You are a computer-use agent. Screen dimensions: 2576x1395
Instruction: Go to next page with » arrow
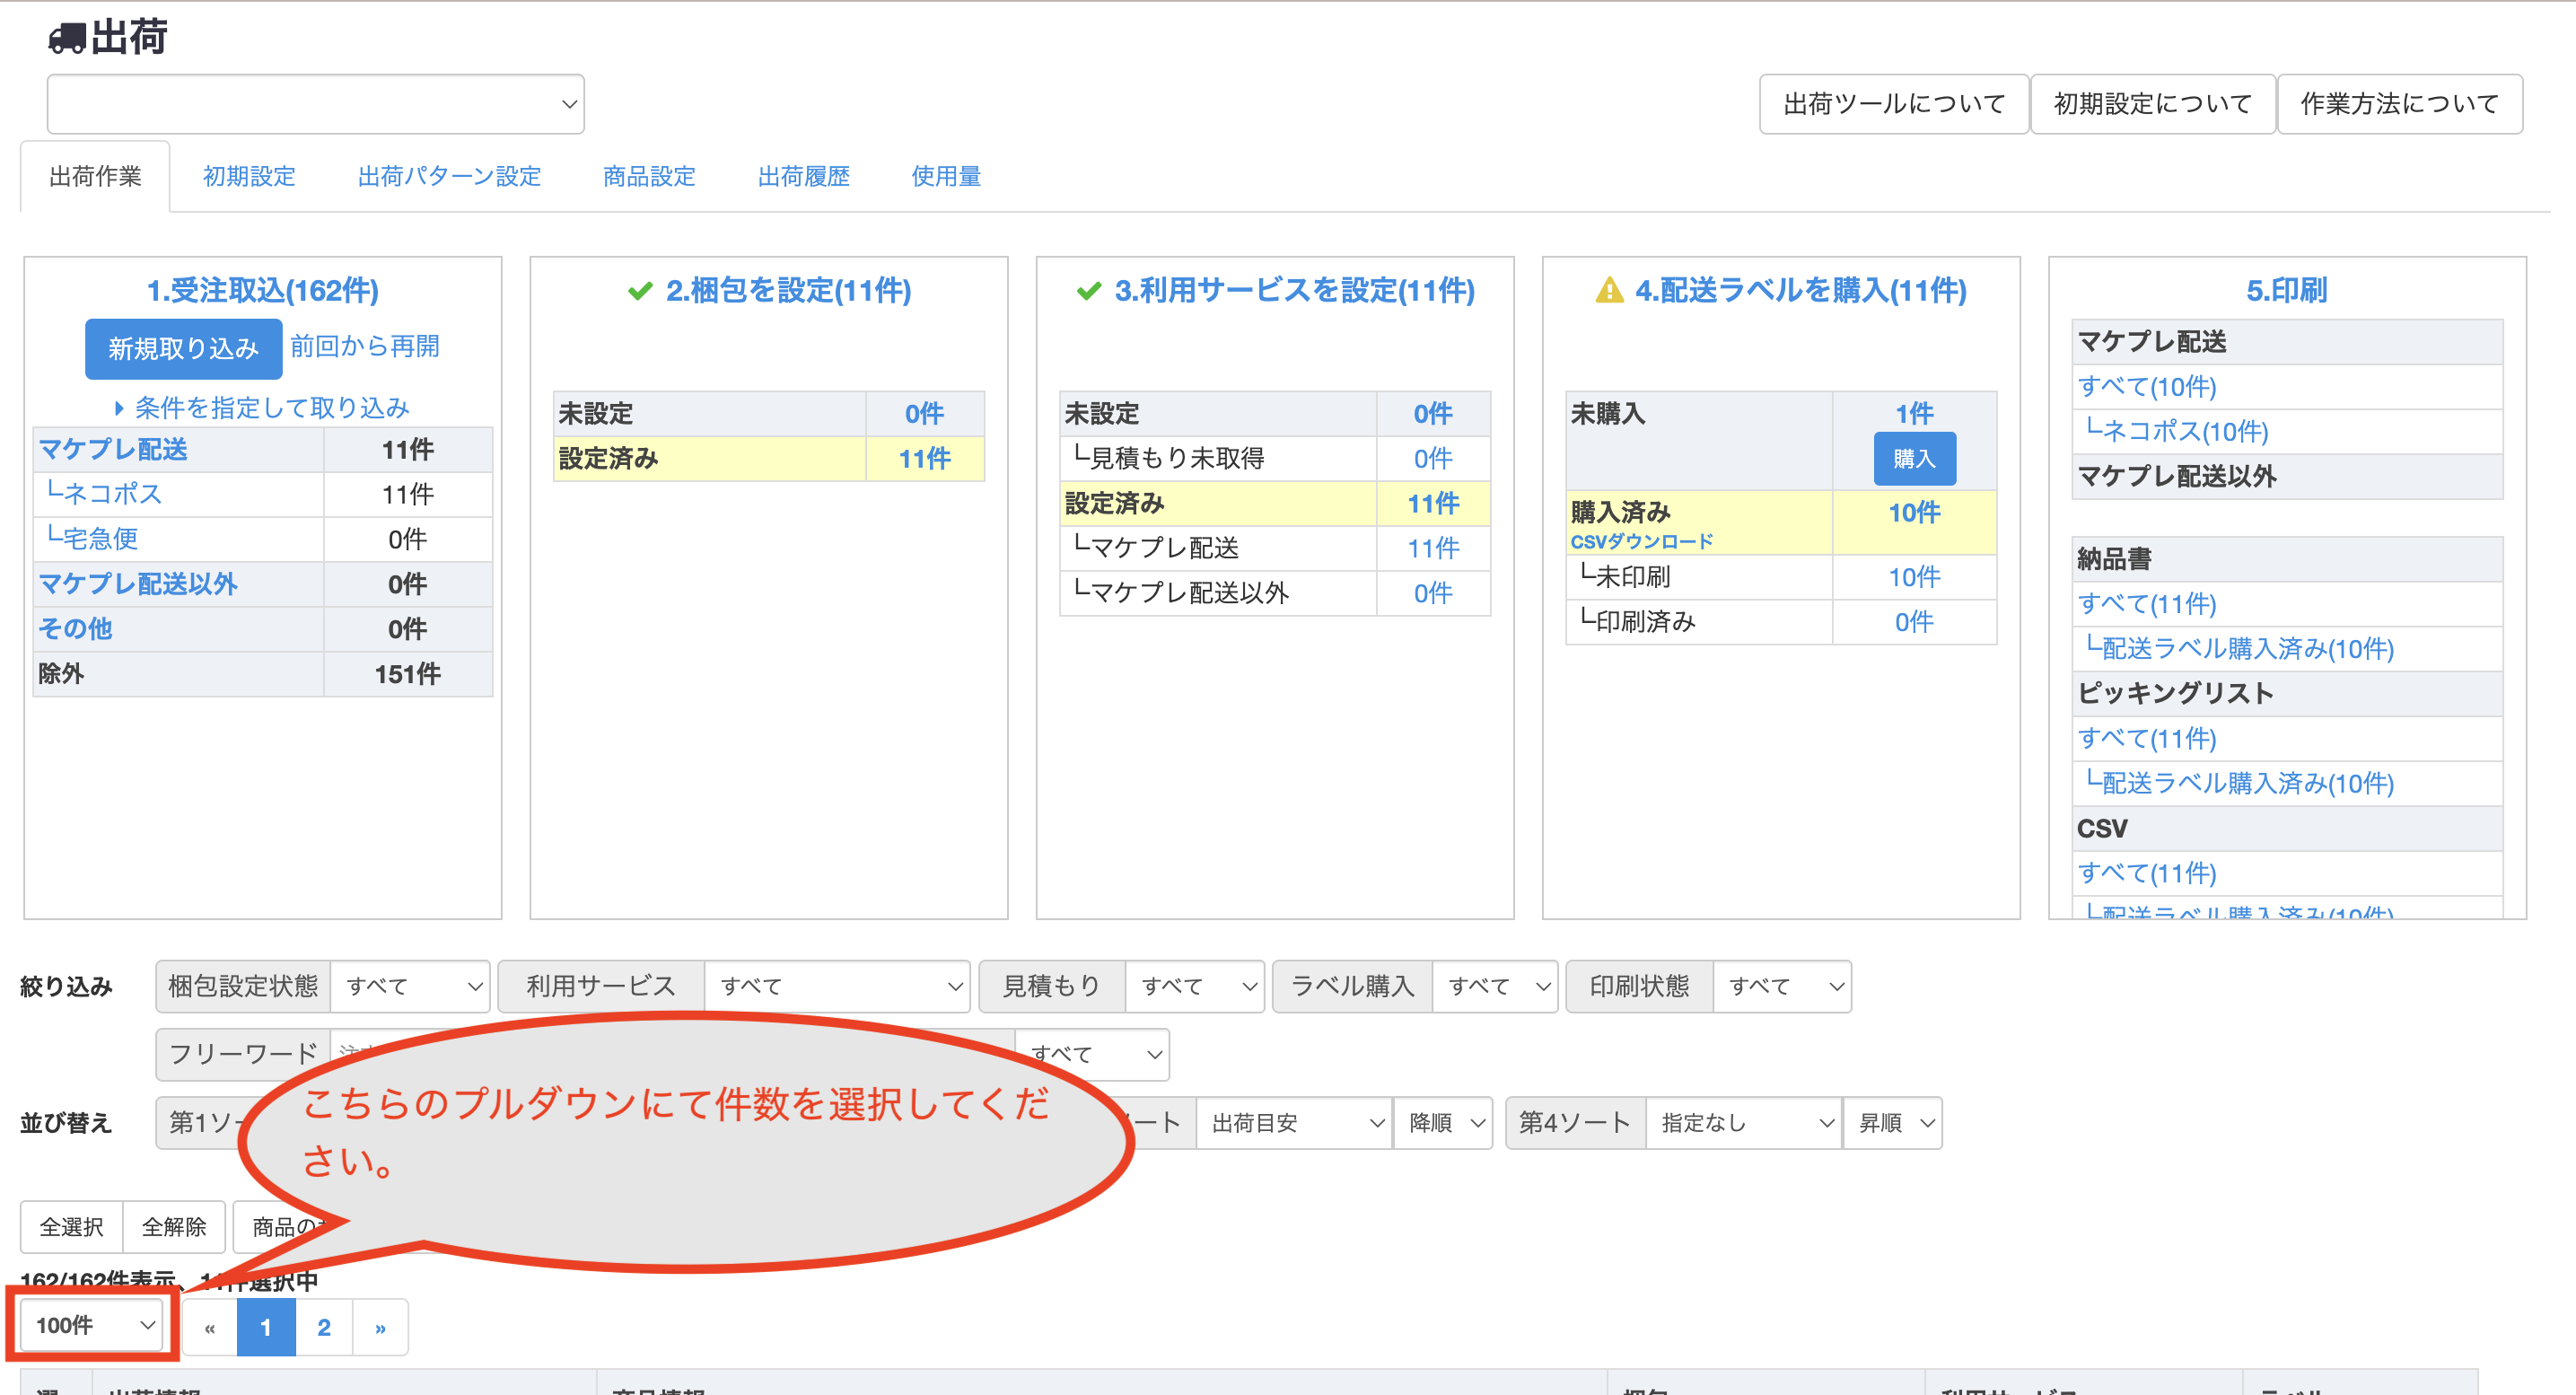pyautogui.click(x=380, y=1328)
